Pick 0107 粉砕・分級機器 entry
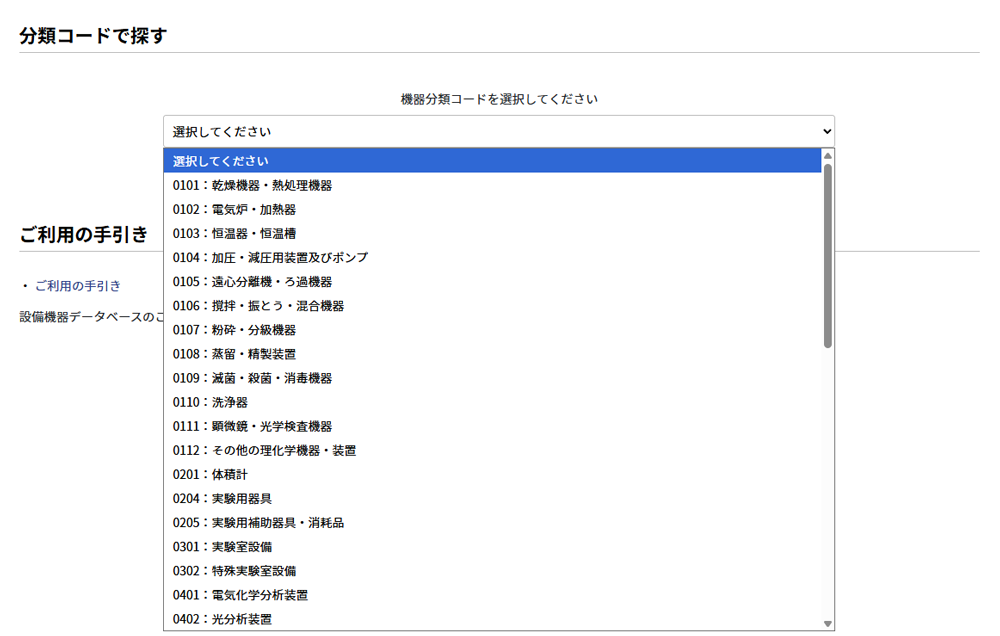Image resolution: width=1000 pixels, height=636 pixels. click(x=492, y=330)
